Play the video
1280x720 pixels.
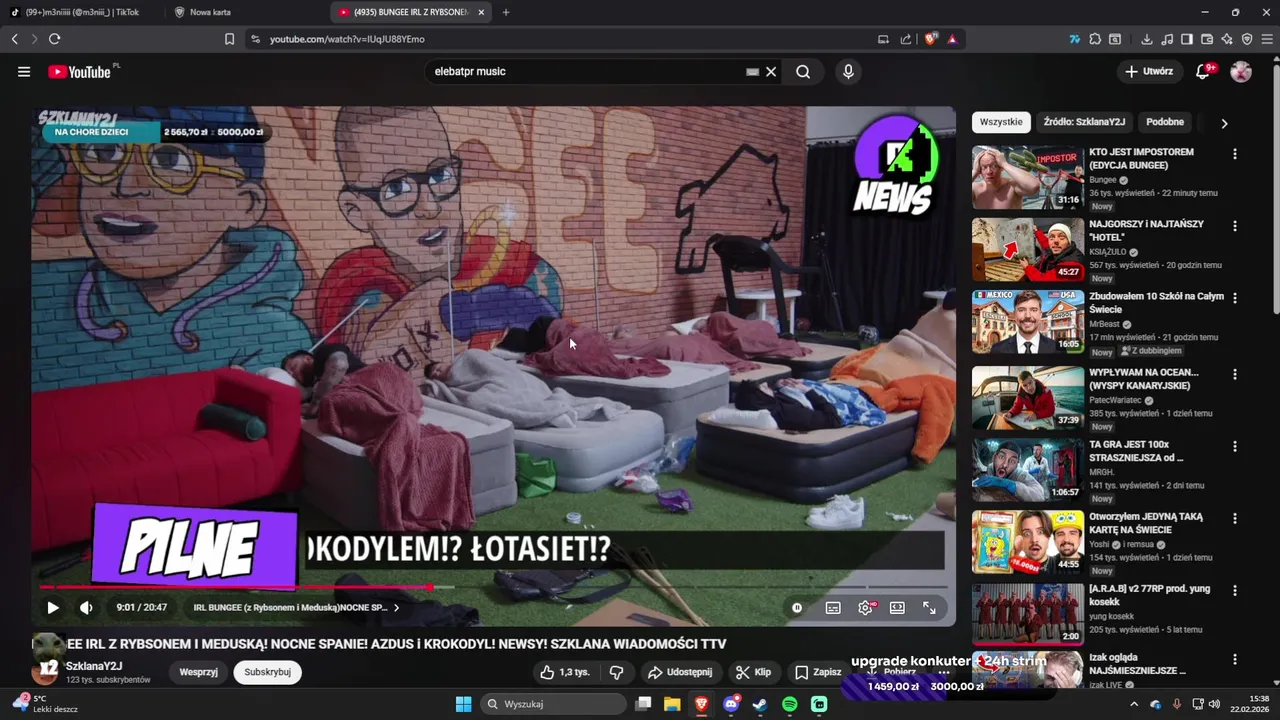(x=53, y=607)
